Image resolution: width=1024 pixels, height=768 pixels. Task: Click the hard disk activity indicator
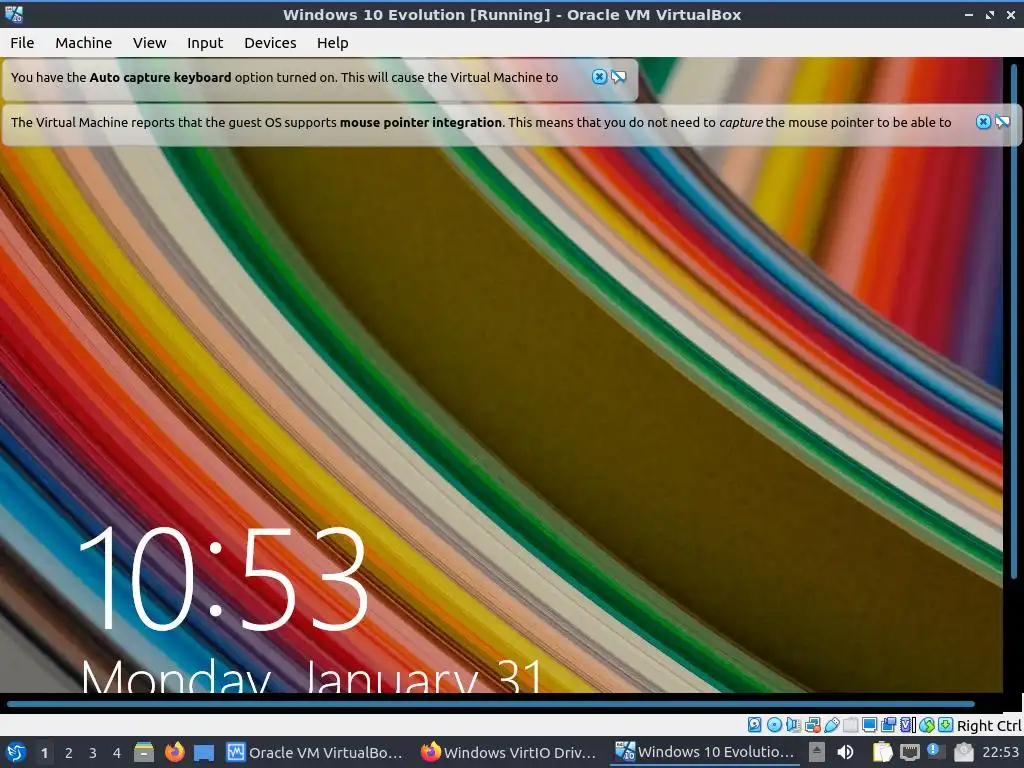(754, 724)
